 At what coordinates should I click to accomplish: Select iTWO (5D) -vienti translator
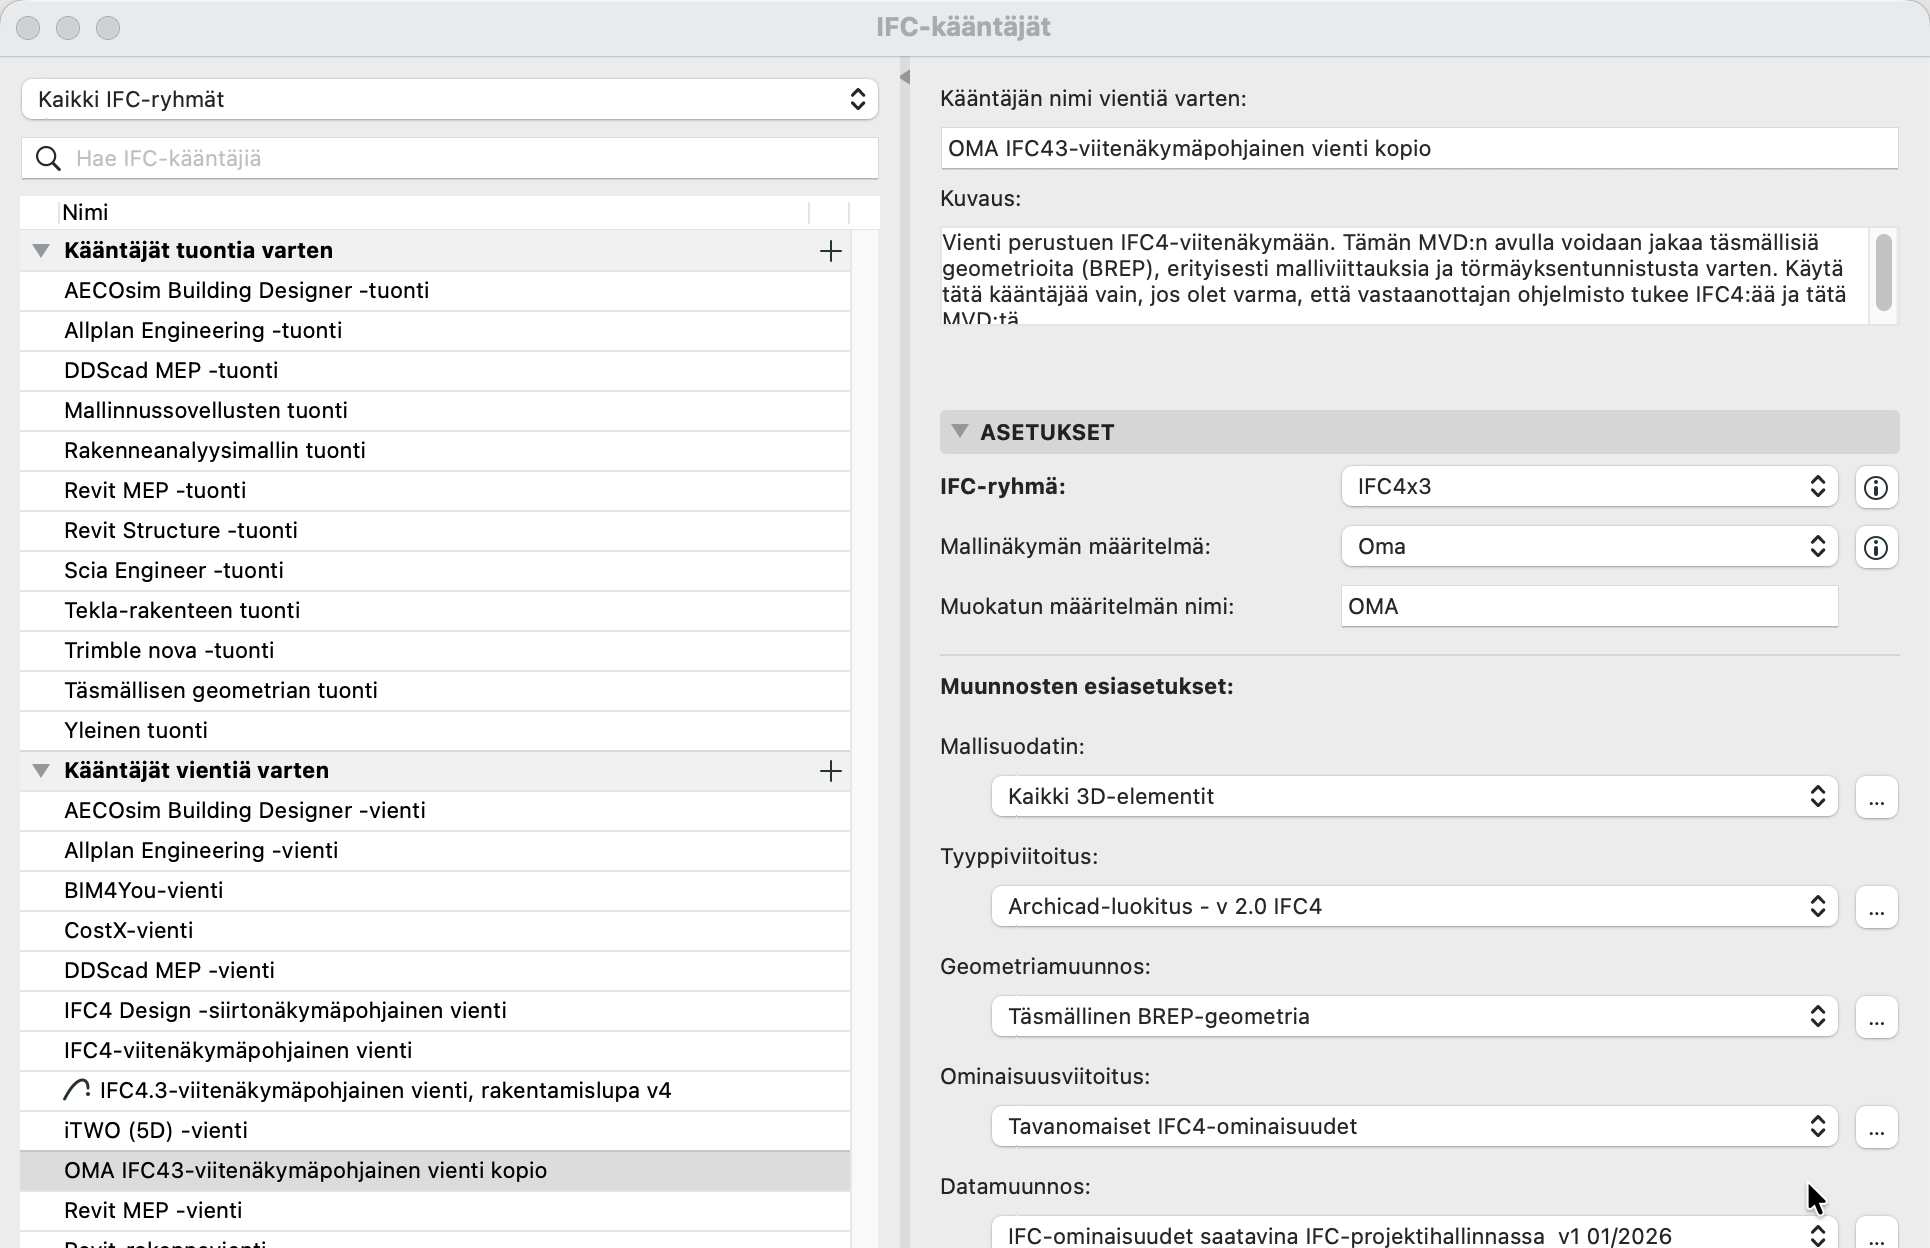[435, 1131]
